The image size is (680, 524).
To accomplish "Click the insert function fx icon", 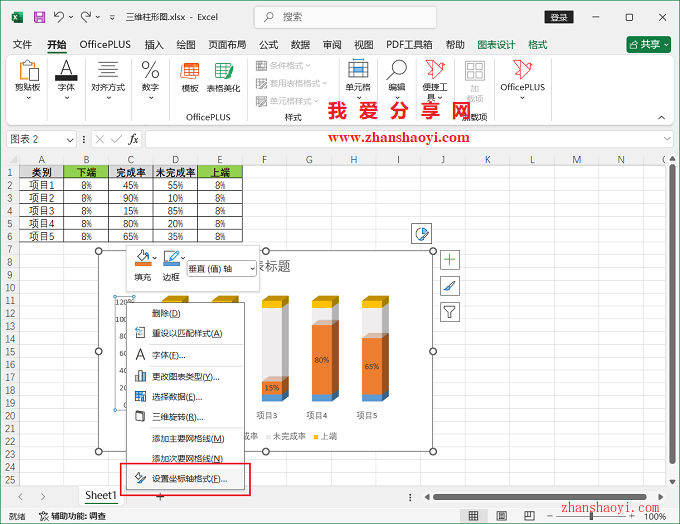I will (133, 139).
